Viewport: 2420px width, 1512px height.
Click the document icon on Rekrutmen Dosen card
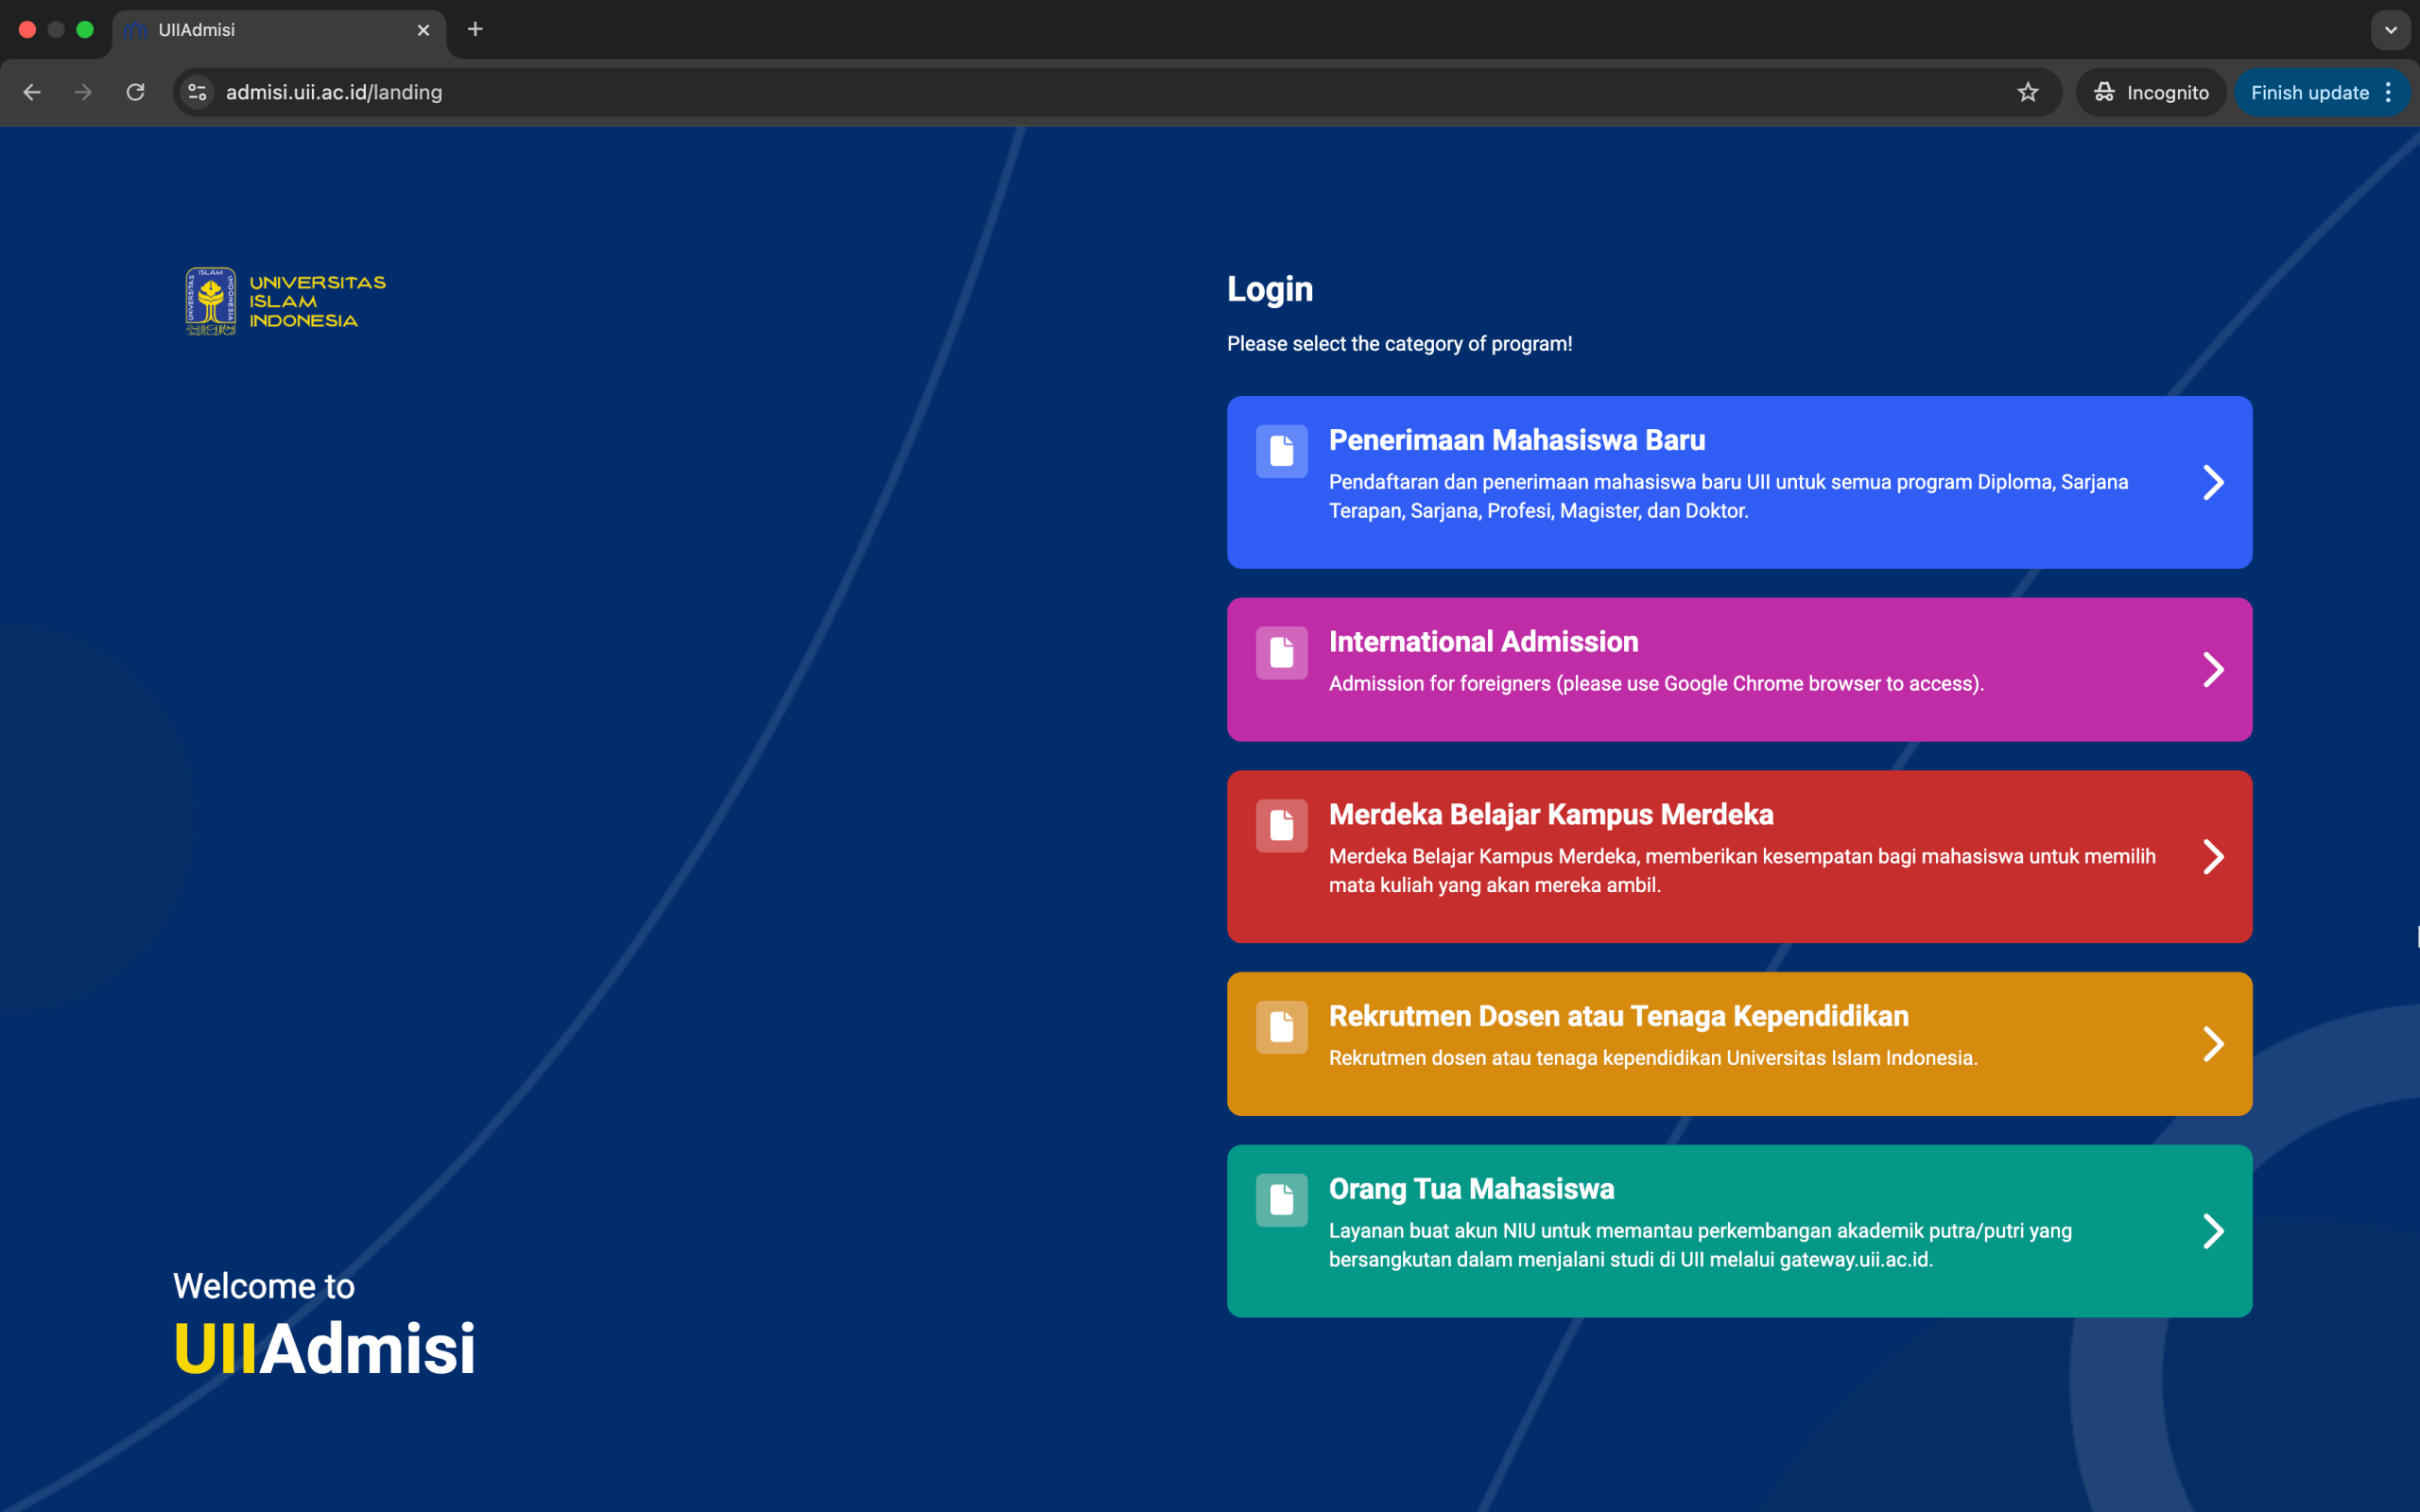tap(1281, 1027)
